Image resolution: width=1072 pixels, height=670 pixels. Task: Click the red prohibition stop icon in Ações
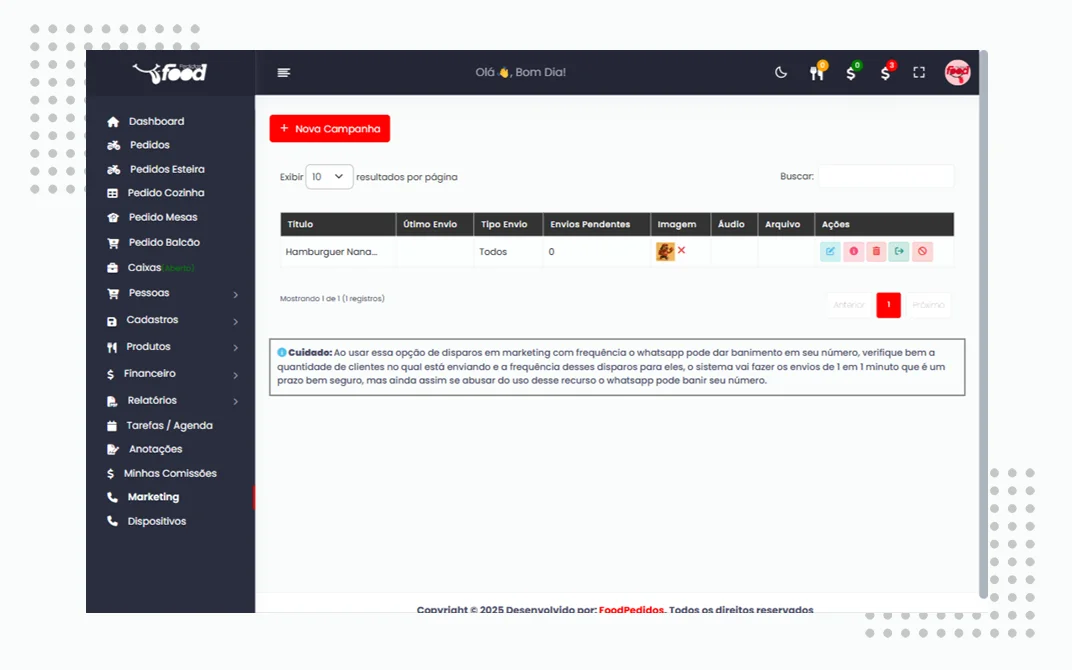point(922,252)
